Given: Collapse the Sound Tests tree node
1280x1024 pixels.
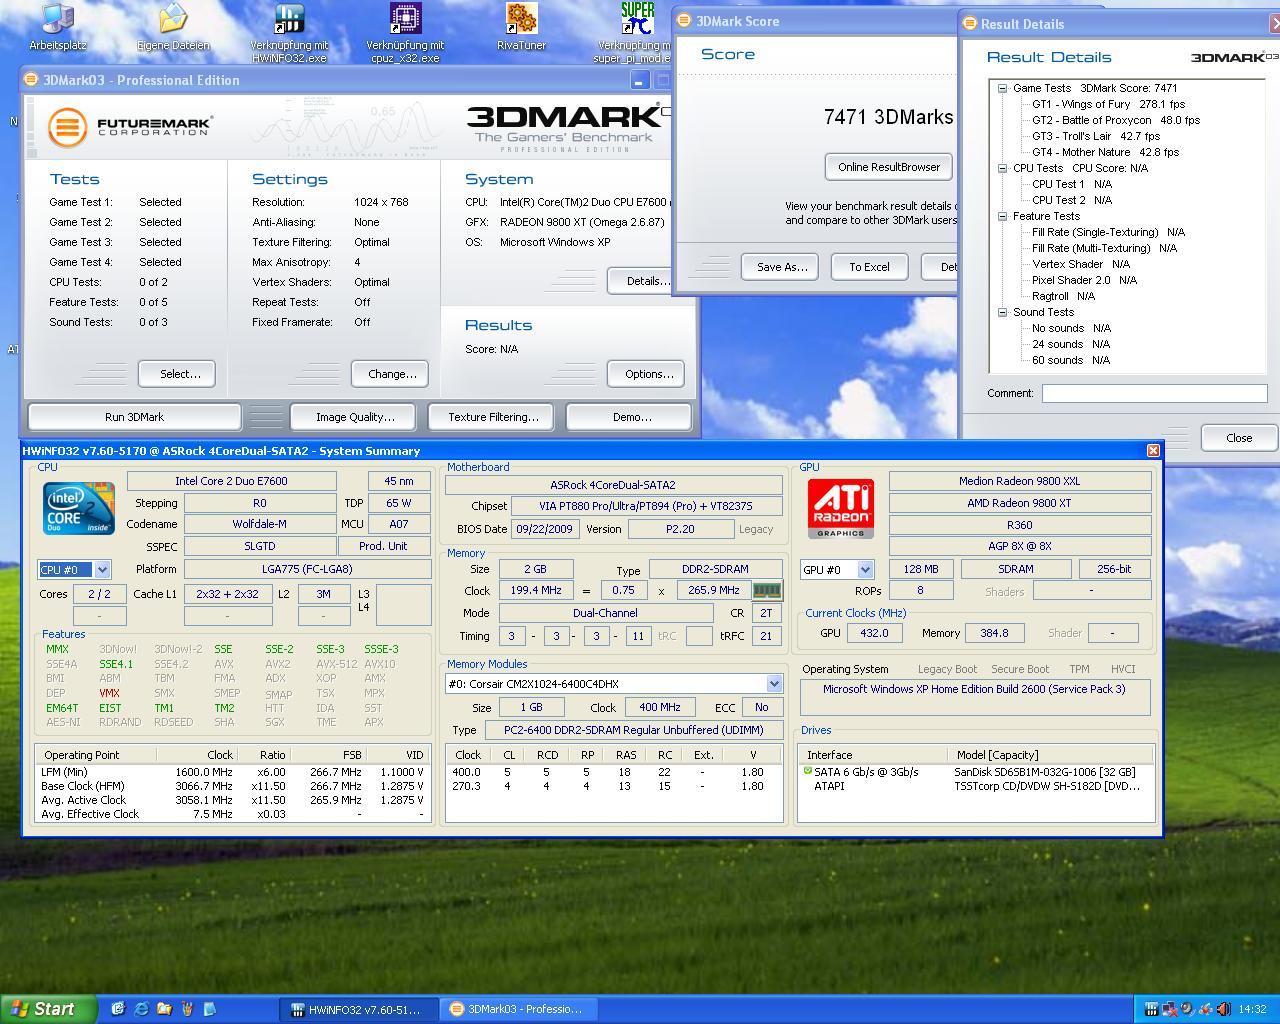Looking at the screenshot, I should 1002,312.
